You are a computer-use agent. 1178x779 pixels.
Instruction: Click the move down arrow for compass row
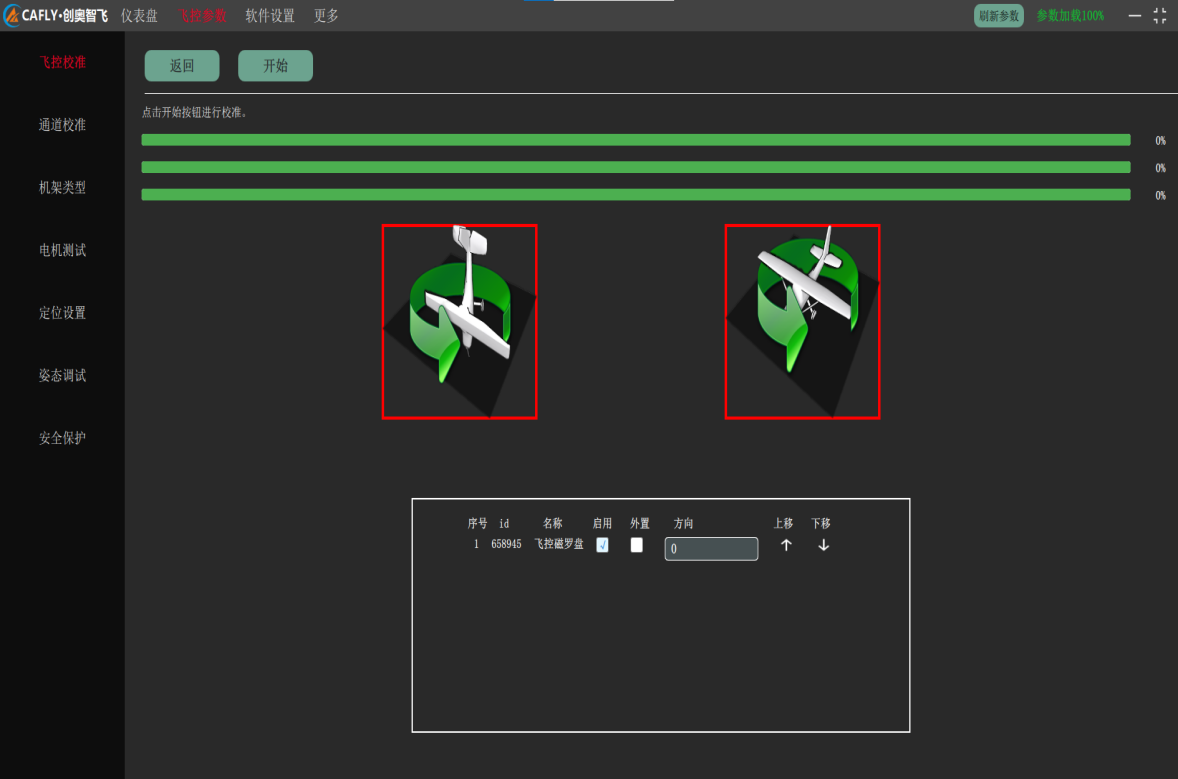(x=823, y=545)
